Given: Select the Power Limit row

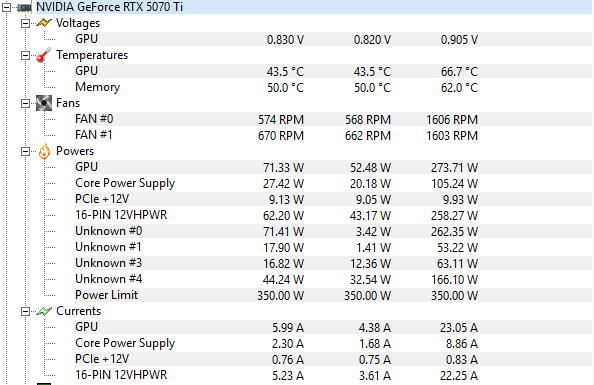Looking at the screenshot, I should coord(333,295).
